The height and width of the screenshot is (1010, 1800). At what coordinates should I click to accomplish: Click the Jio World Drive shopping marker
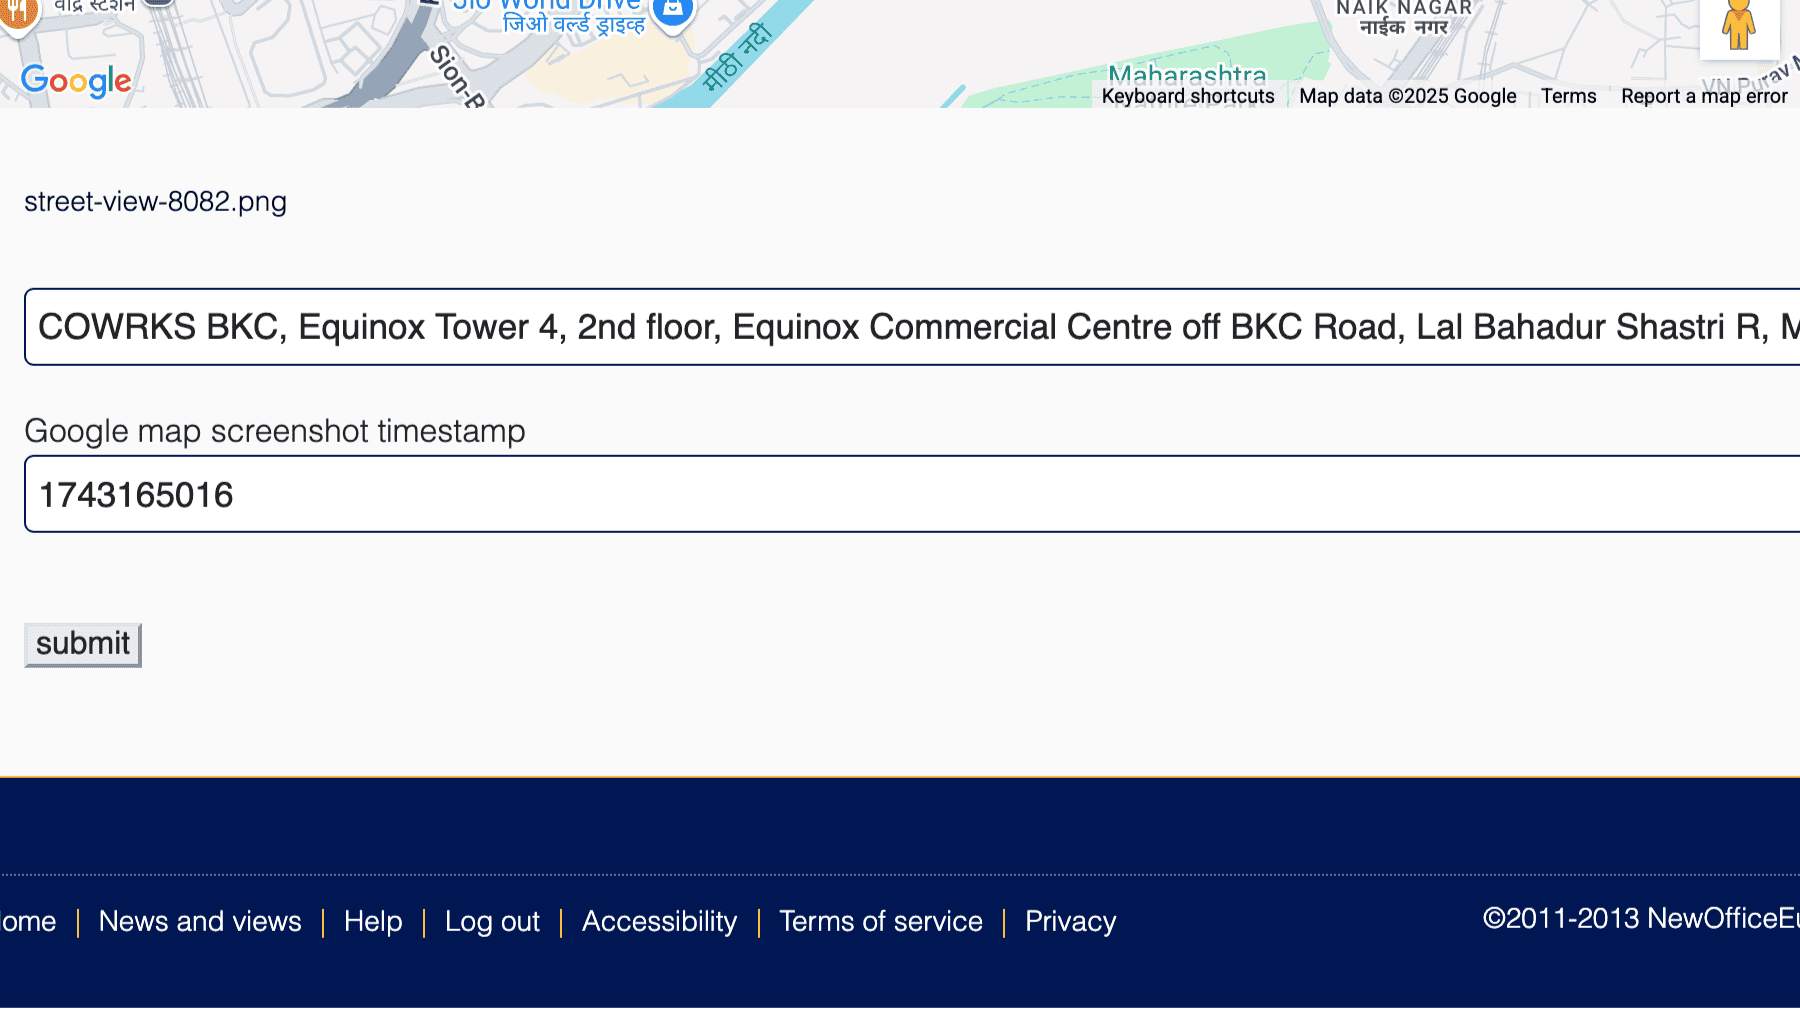click(673, 12)
